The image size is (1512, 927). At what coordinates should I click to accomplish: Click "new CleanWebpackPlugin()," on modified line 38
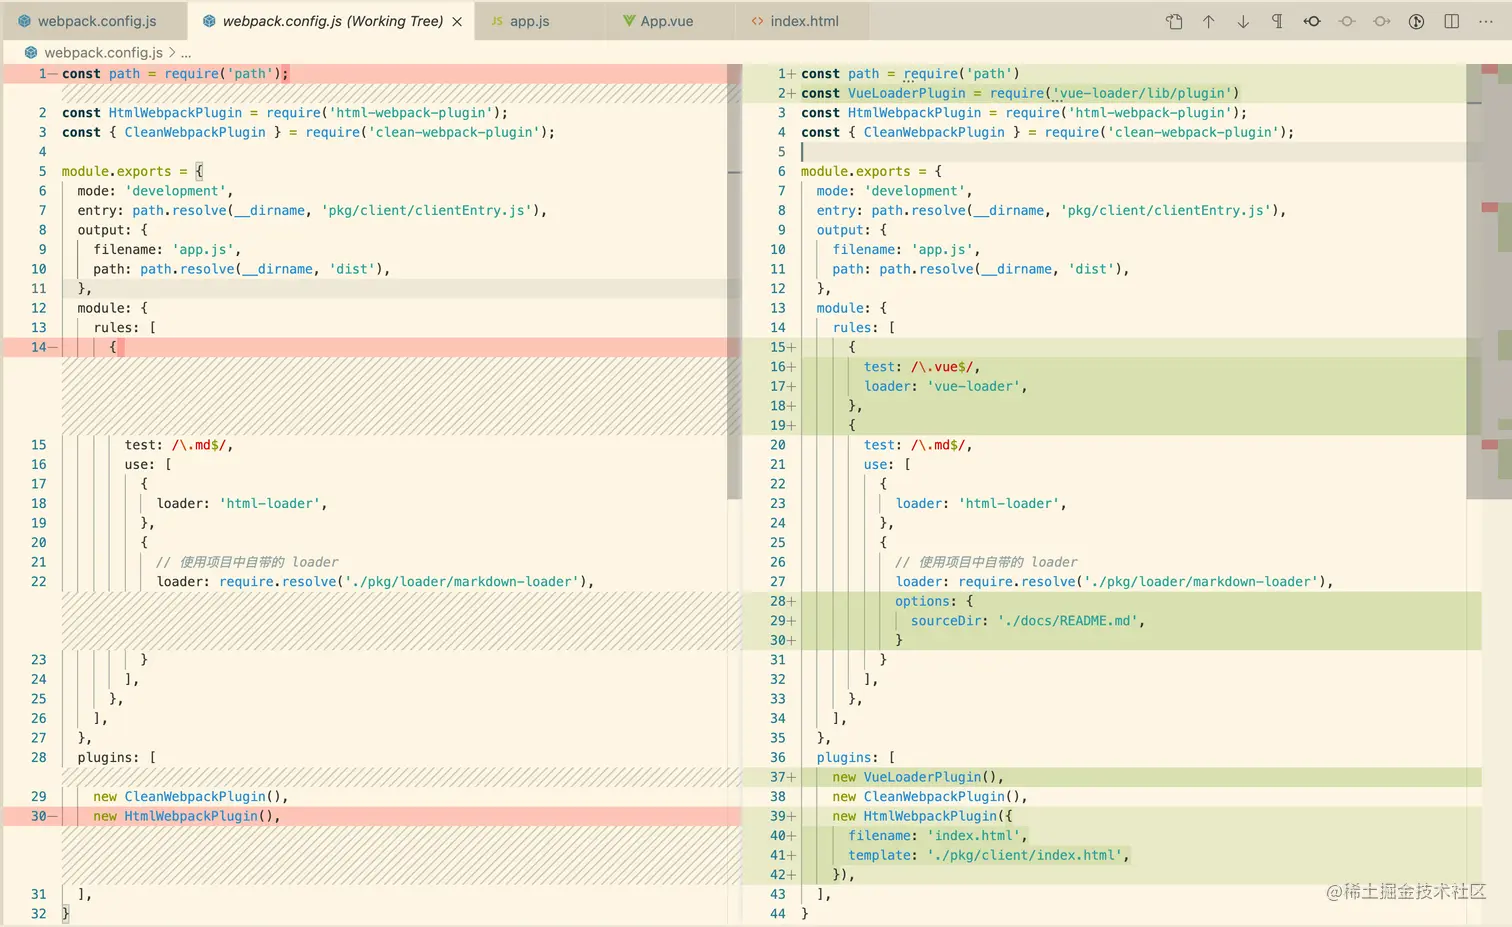(x=929, y=797)
